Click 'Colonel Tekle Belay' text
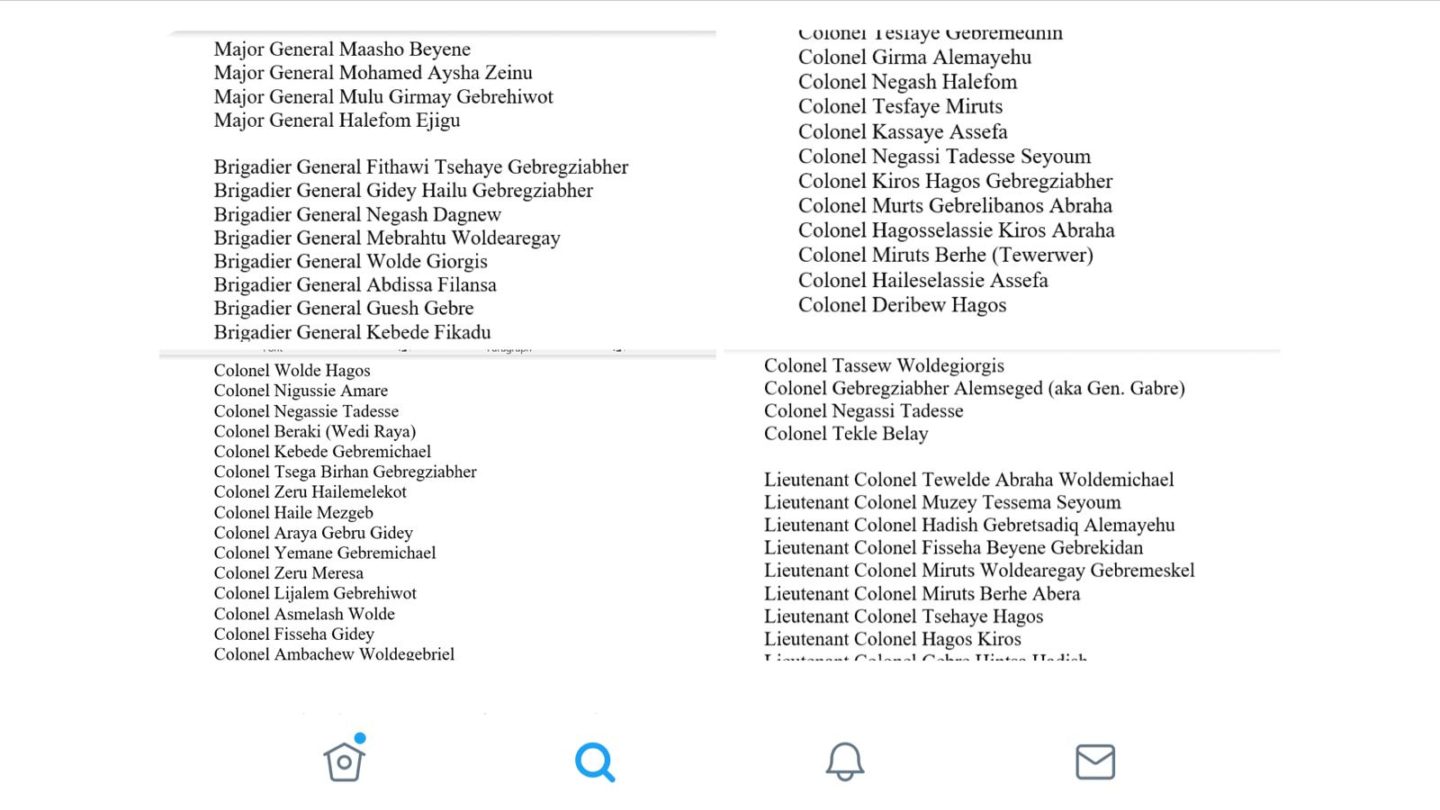This screenshot has height=810, width=1440. (846, 434)
